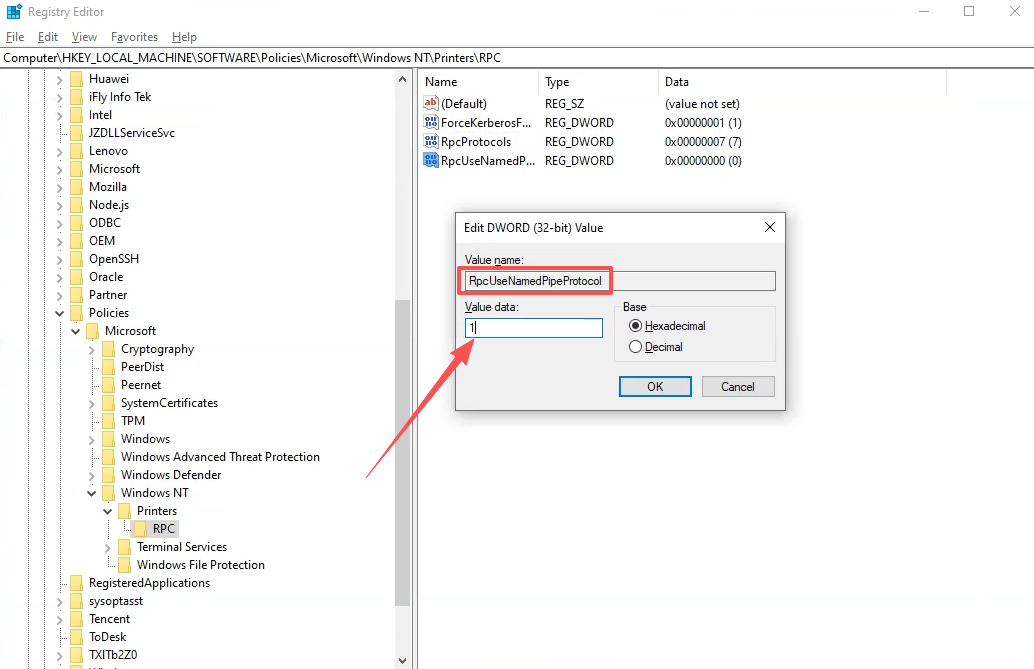Image resolution: width=1034 pixels, height=669 pixels.
Task: Click the registry path address bar
Action: point(517,58)
